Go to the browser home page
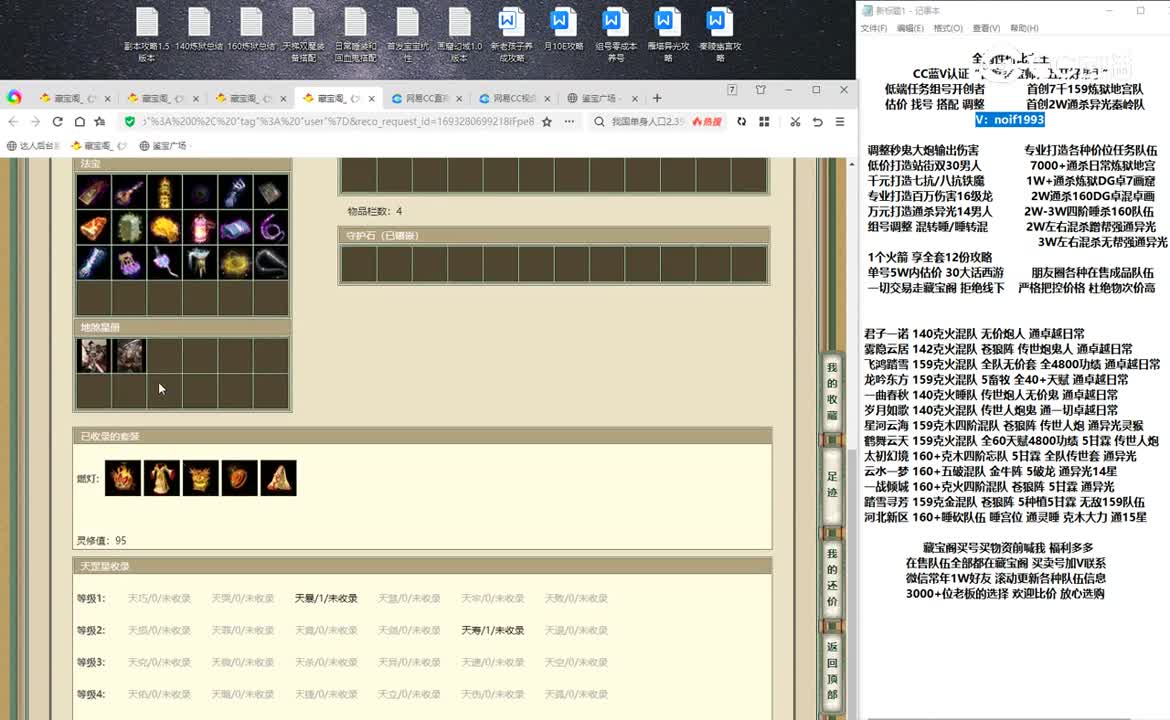The image size is (1170, 720). pyautogui.click(x=79, y=122)
